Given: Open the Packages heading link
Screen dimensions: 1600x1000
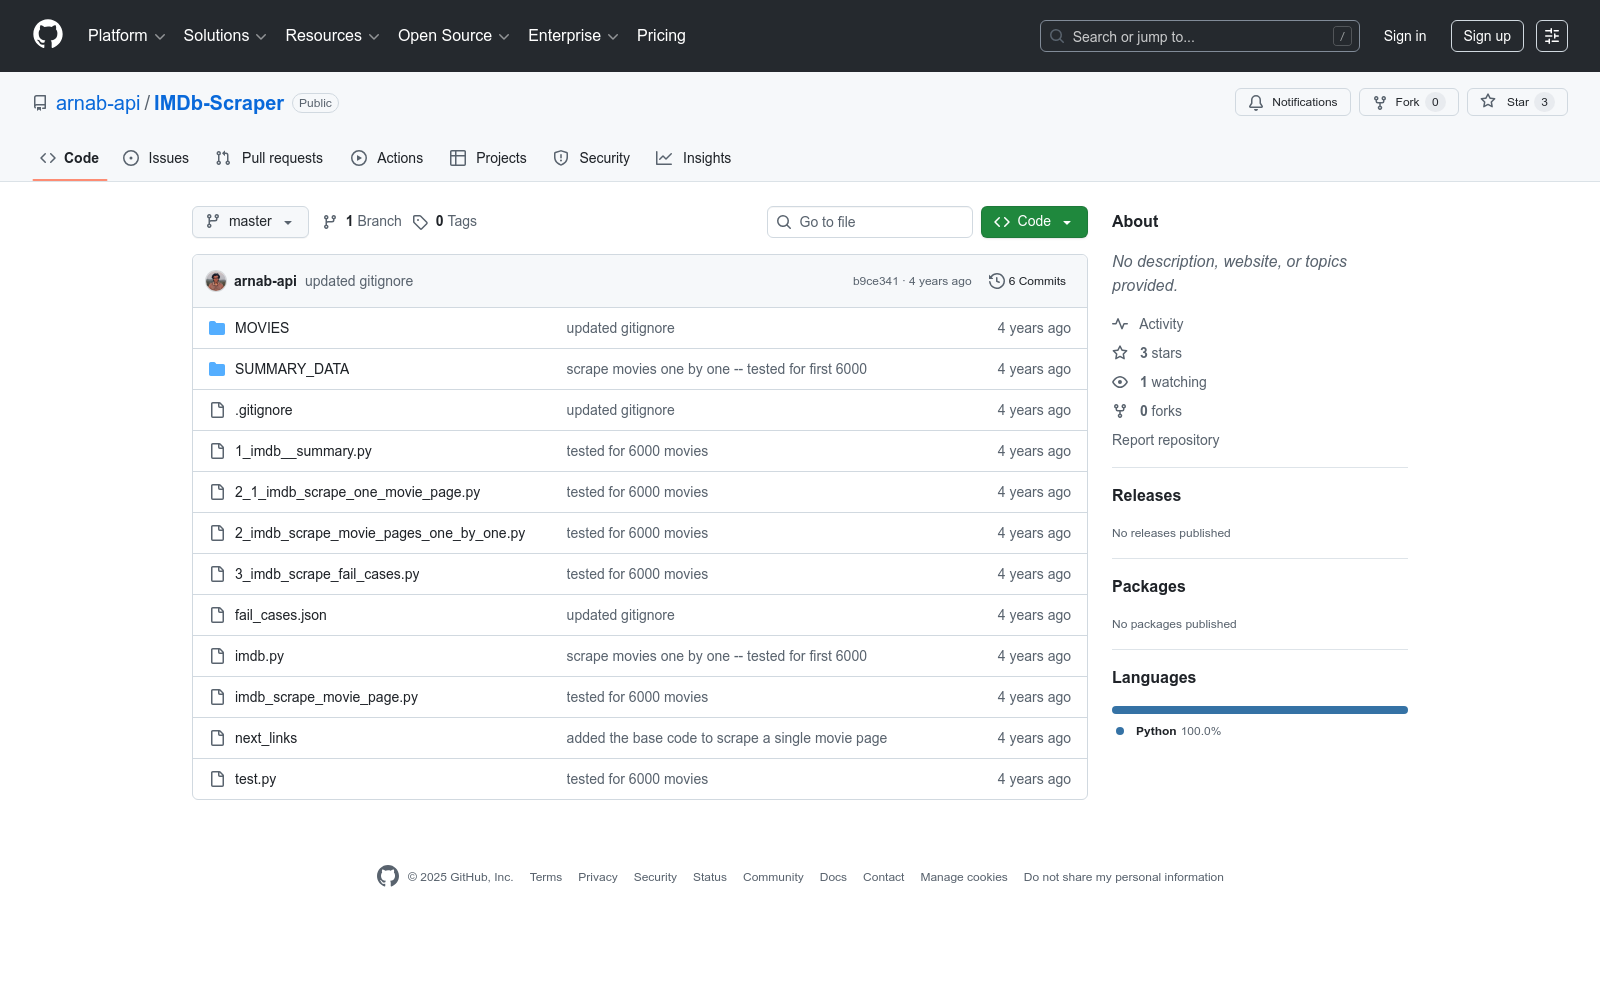Looking at the screenshot, I should pos(1148,586).
